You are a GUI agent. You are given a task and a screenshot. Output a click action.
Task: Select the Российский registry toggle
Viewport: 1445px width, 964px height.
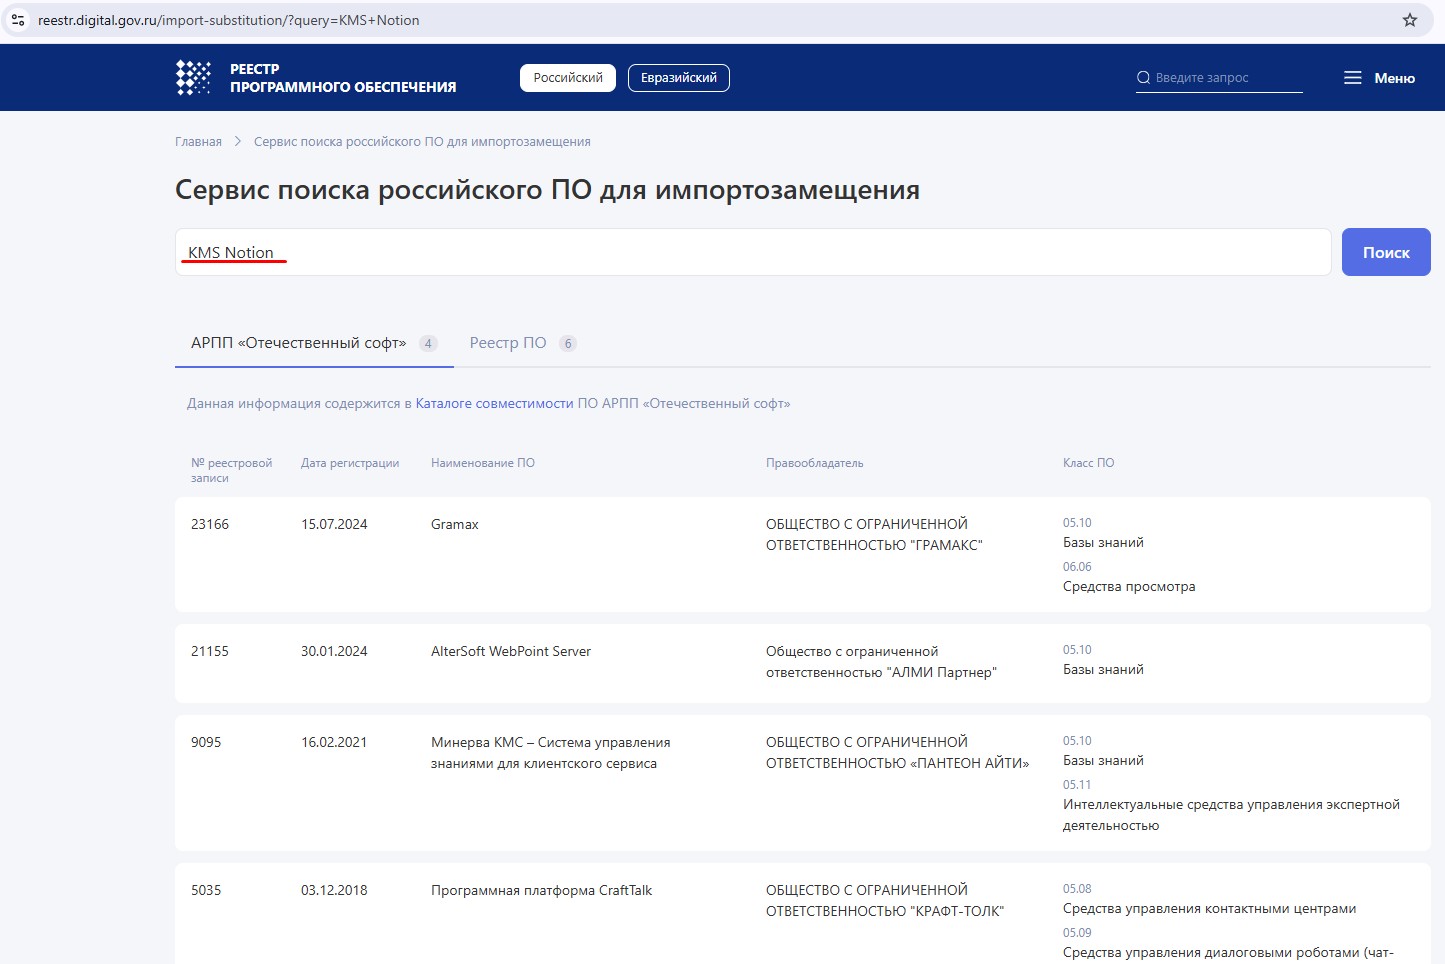point(568,78)
